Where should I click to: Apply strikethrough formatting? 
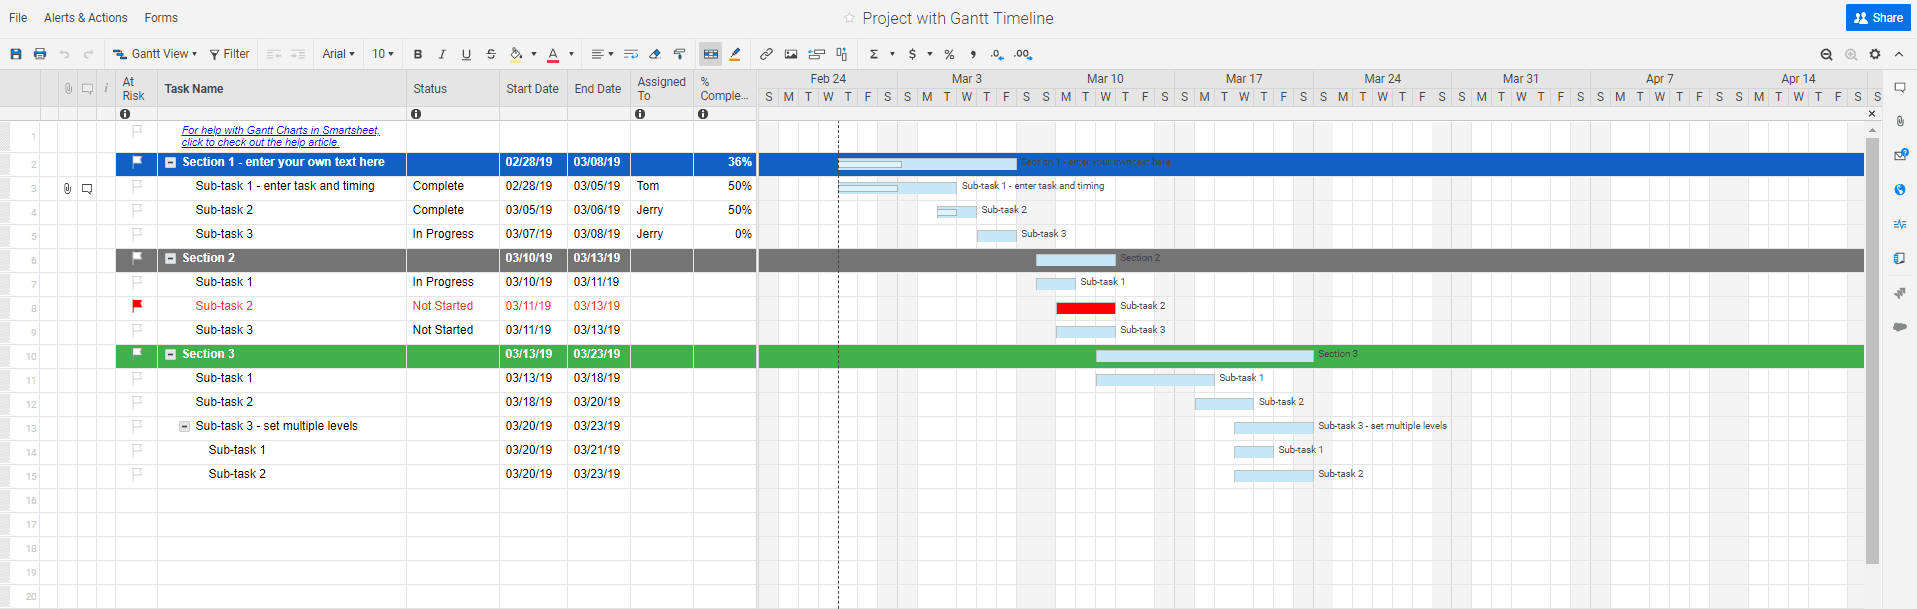tap(491, 54)
